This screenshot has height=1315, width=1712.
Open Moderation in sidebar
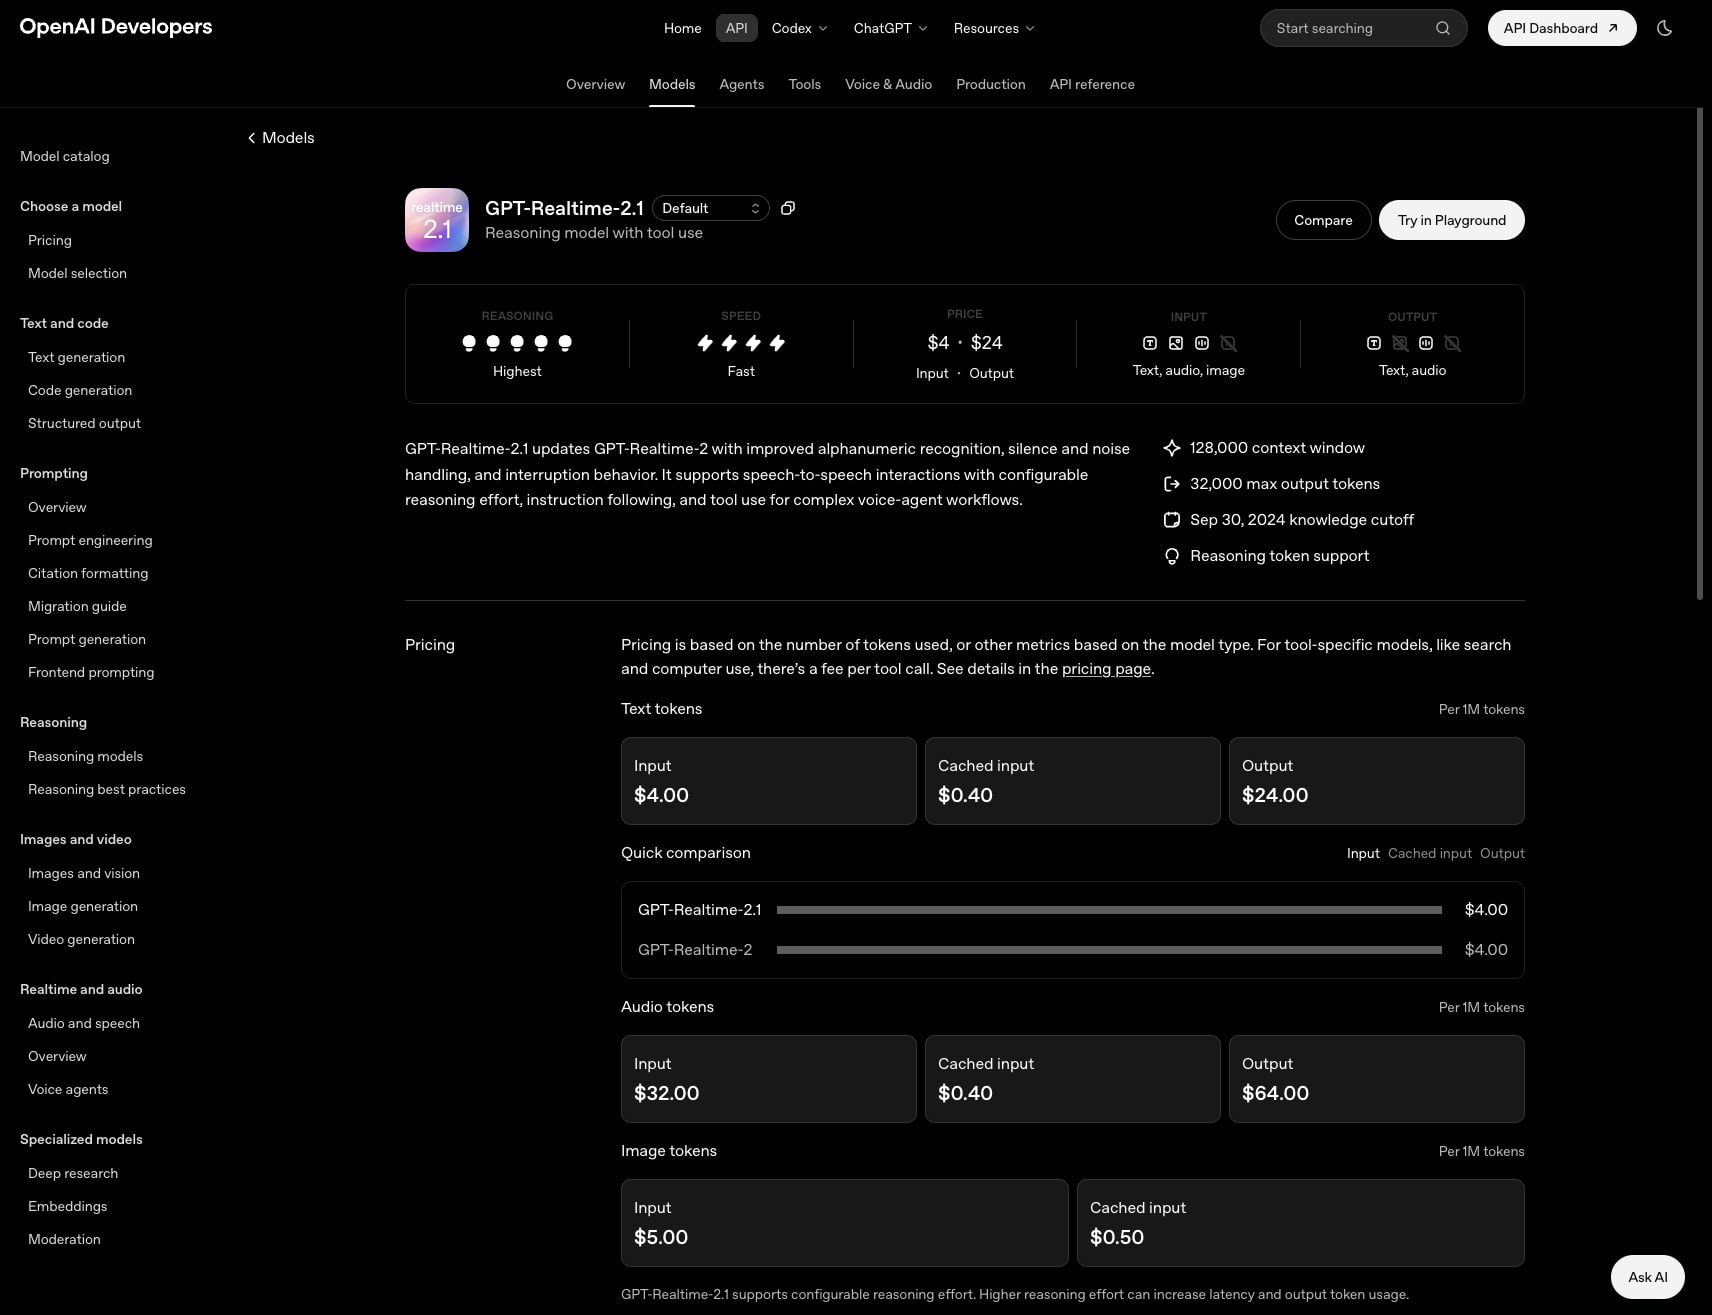click(64, 1239)
